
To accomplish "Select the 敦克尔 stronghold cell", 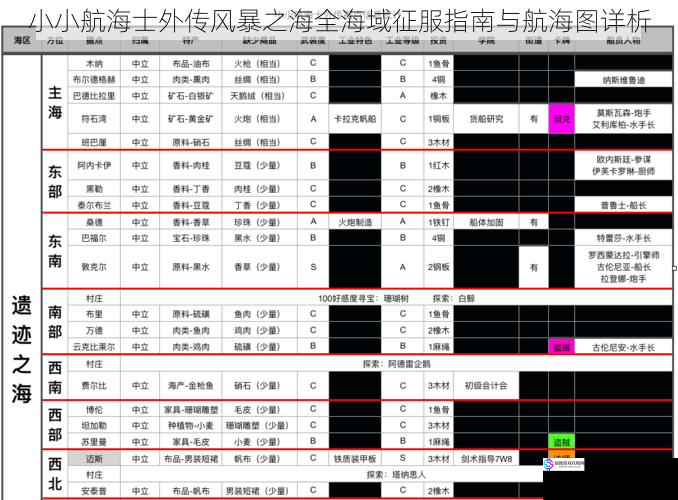I will pyautogui.click(x=94, y=267).
